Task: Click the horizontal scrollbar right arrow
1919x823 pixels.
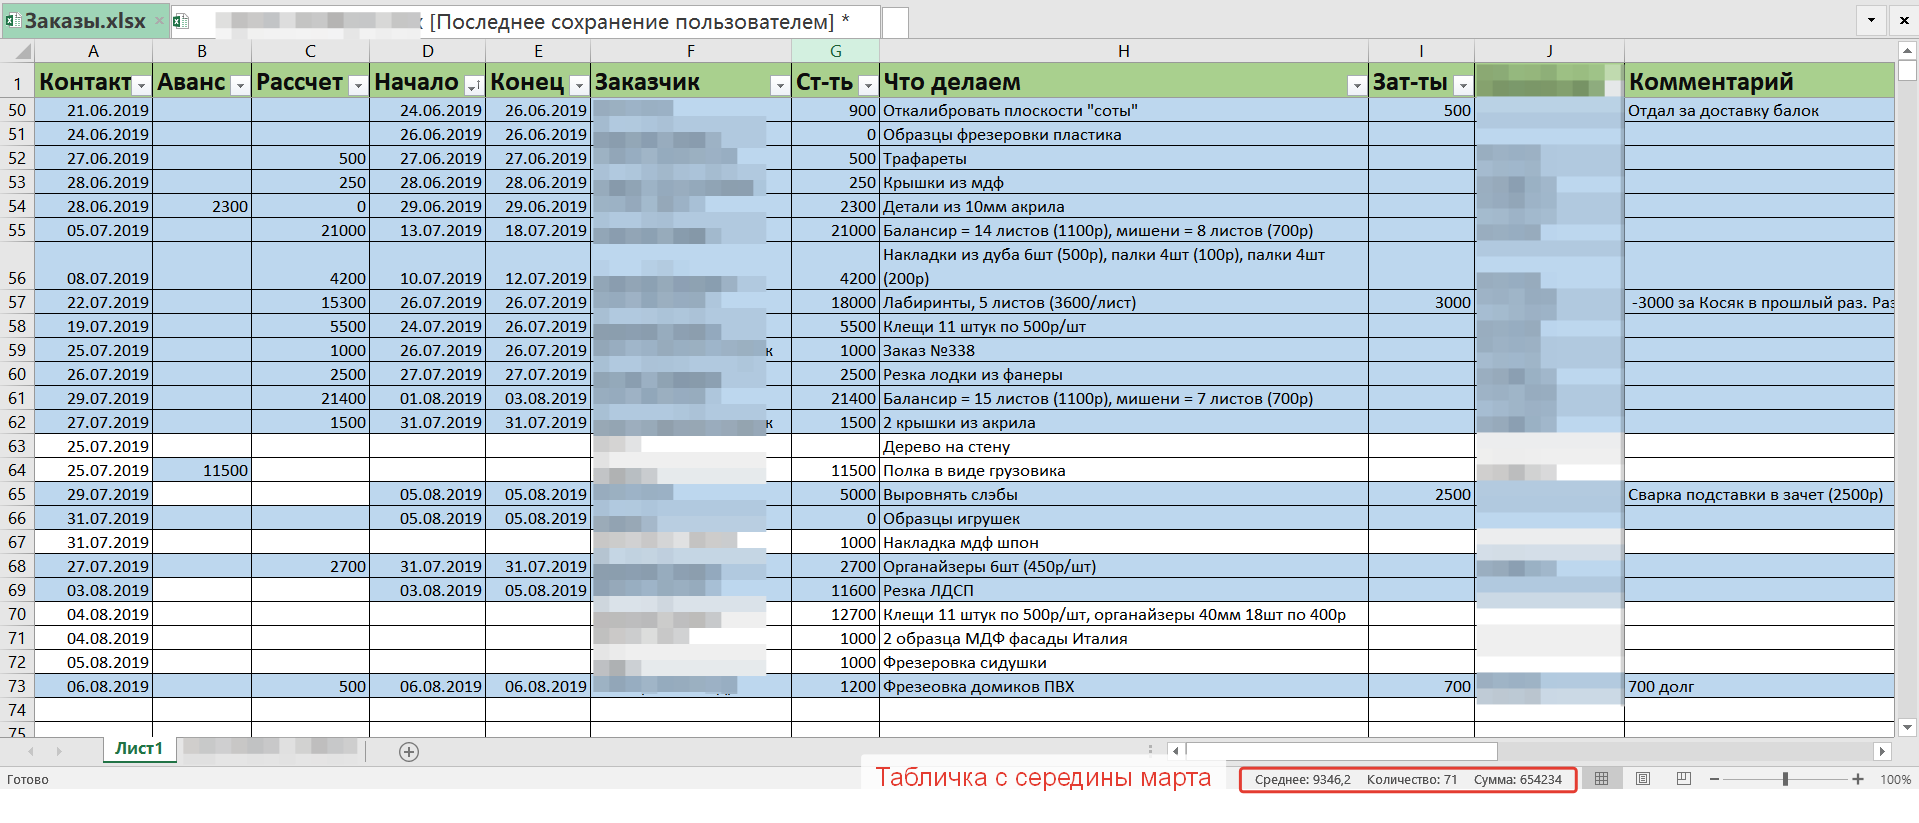Action: (x=1882, y=751)
